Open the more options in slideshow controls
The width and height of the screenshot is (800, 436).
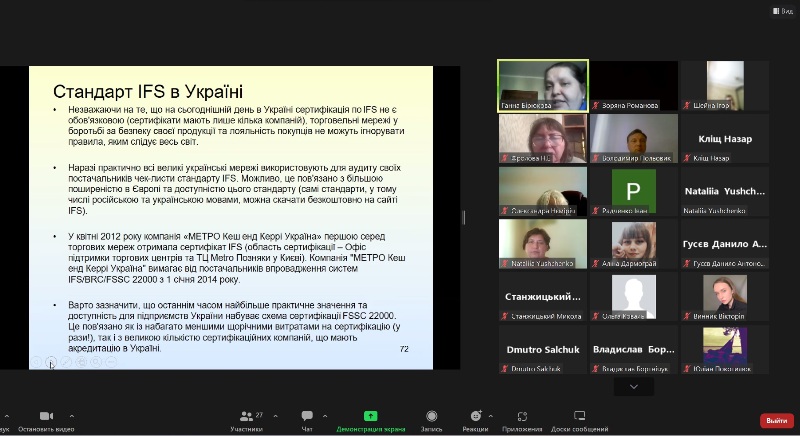click(x=111, y=362)
